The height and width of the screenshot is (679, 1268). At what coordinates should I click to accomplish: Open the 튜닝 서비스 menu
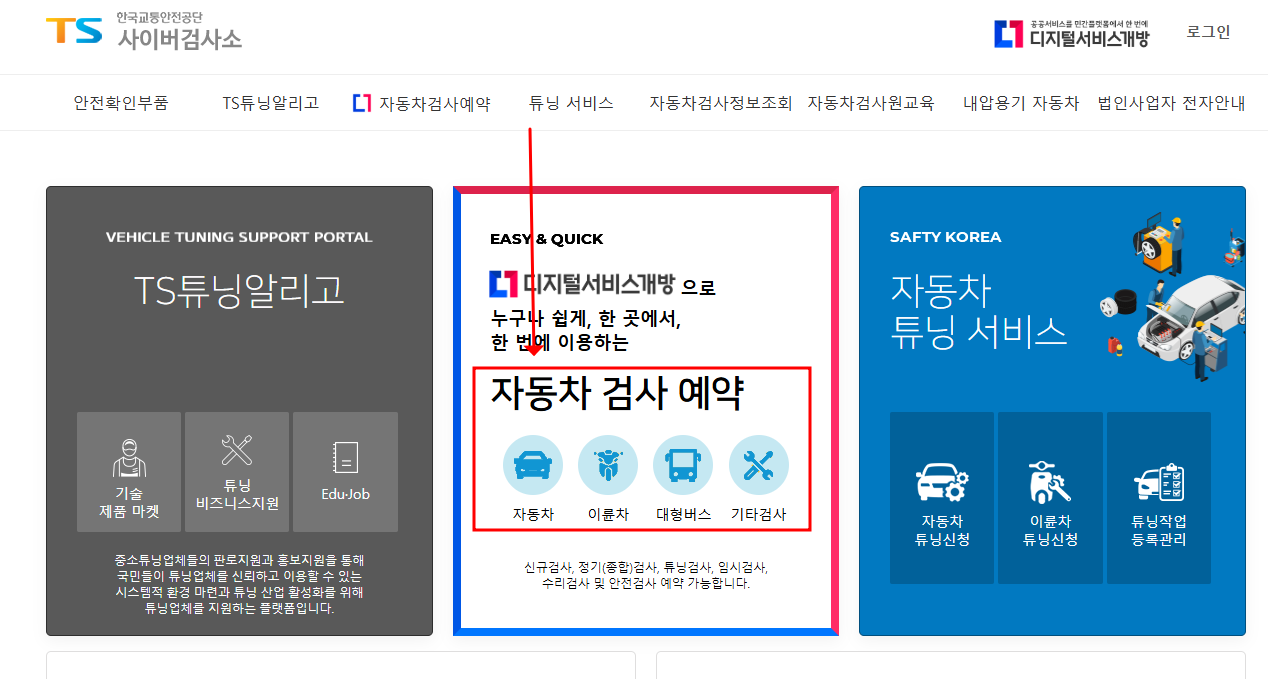click(x=571, y=102)
